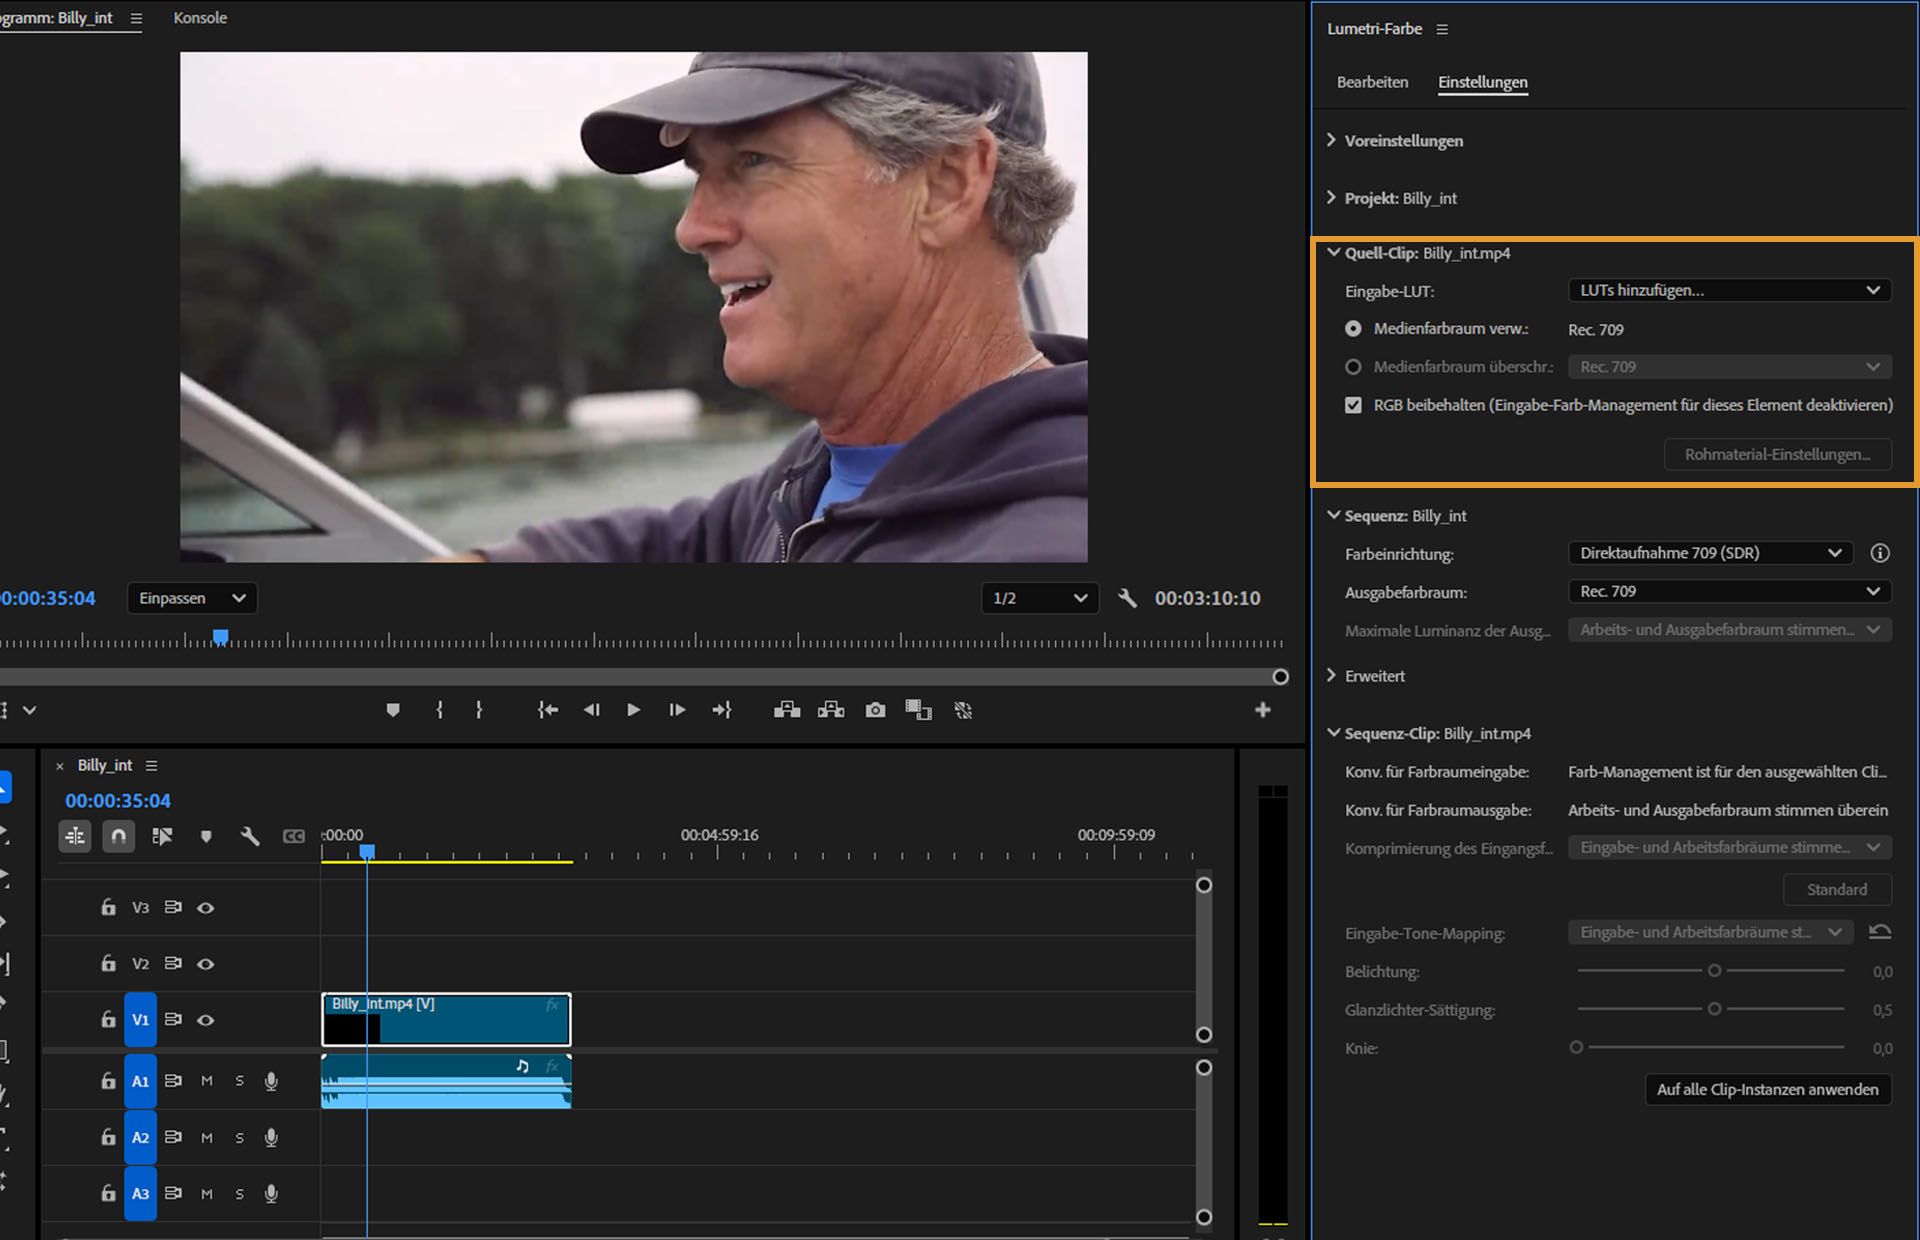Click the Play button in the program monitor

633,710
